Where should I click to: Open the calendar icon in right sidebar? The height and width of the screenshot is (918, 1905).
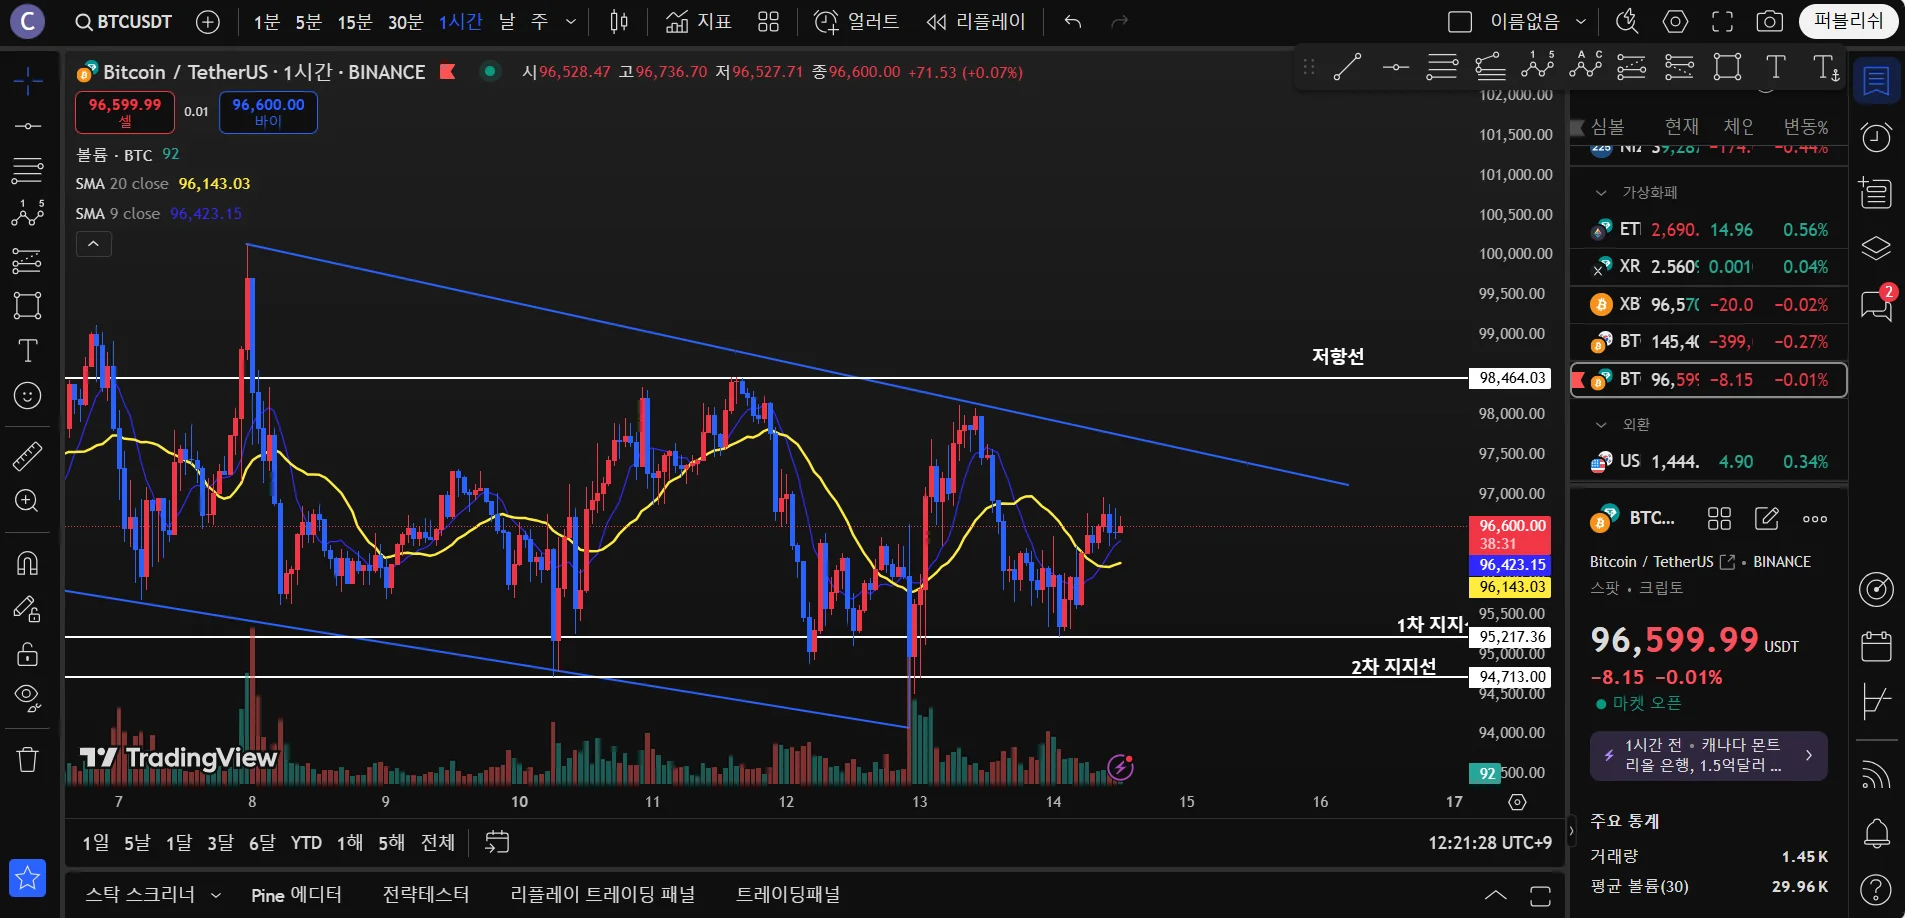pyautogui.click(x=1876, y=646)
